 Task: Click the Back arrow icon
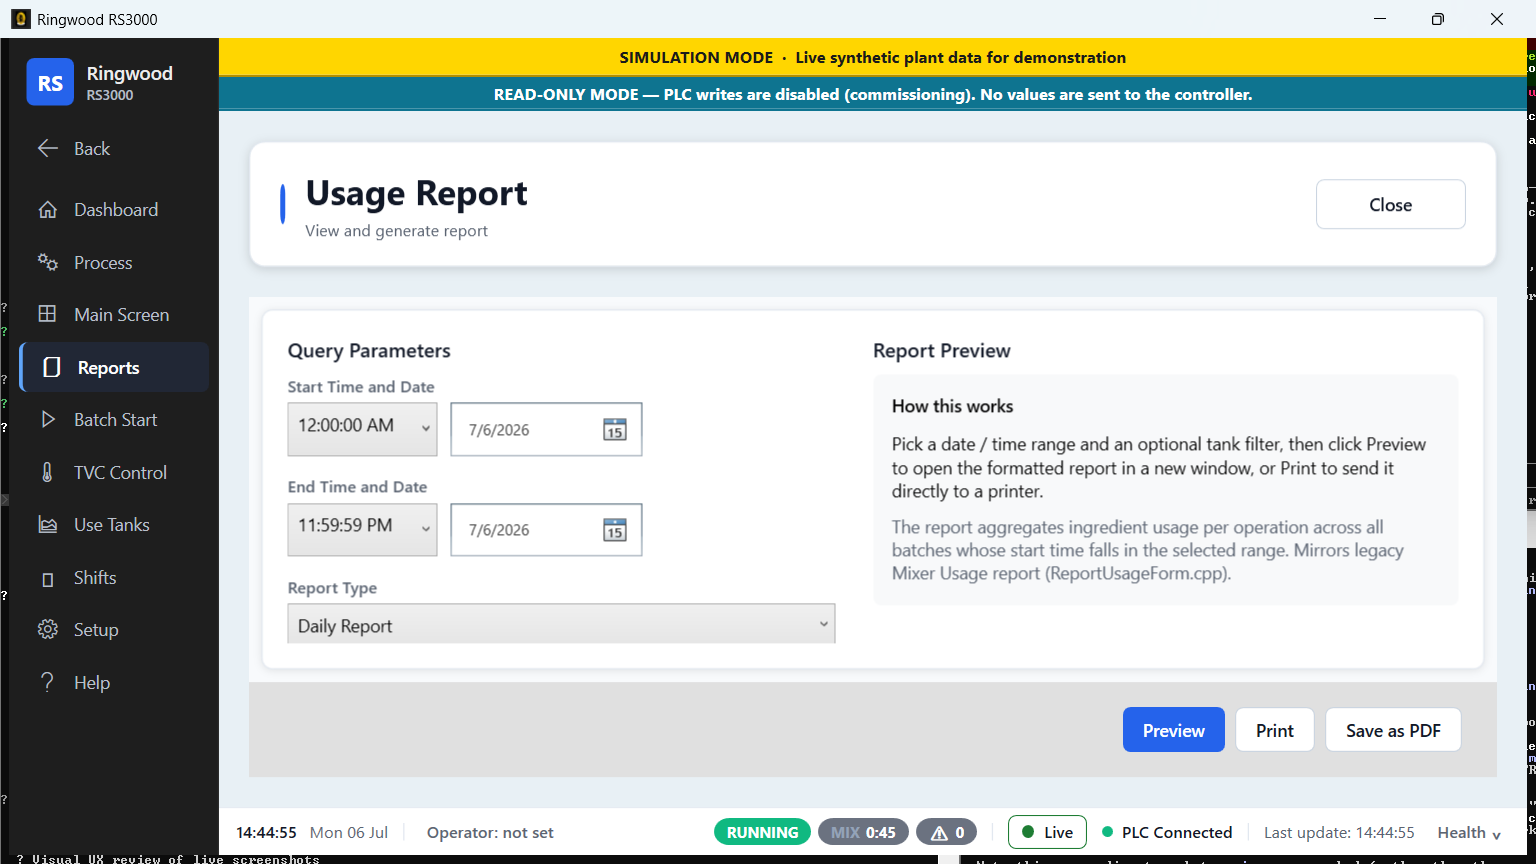click(x=48, y=148)
